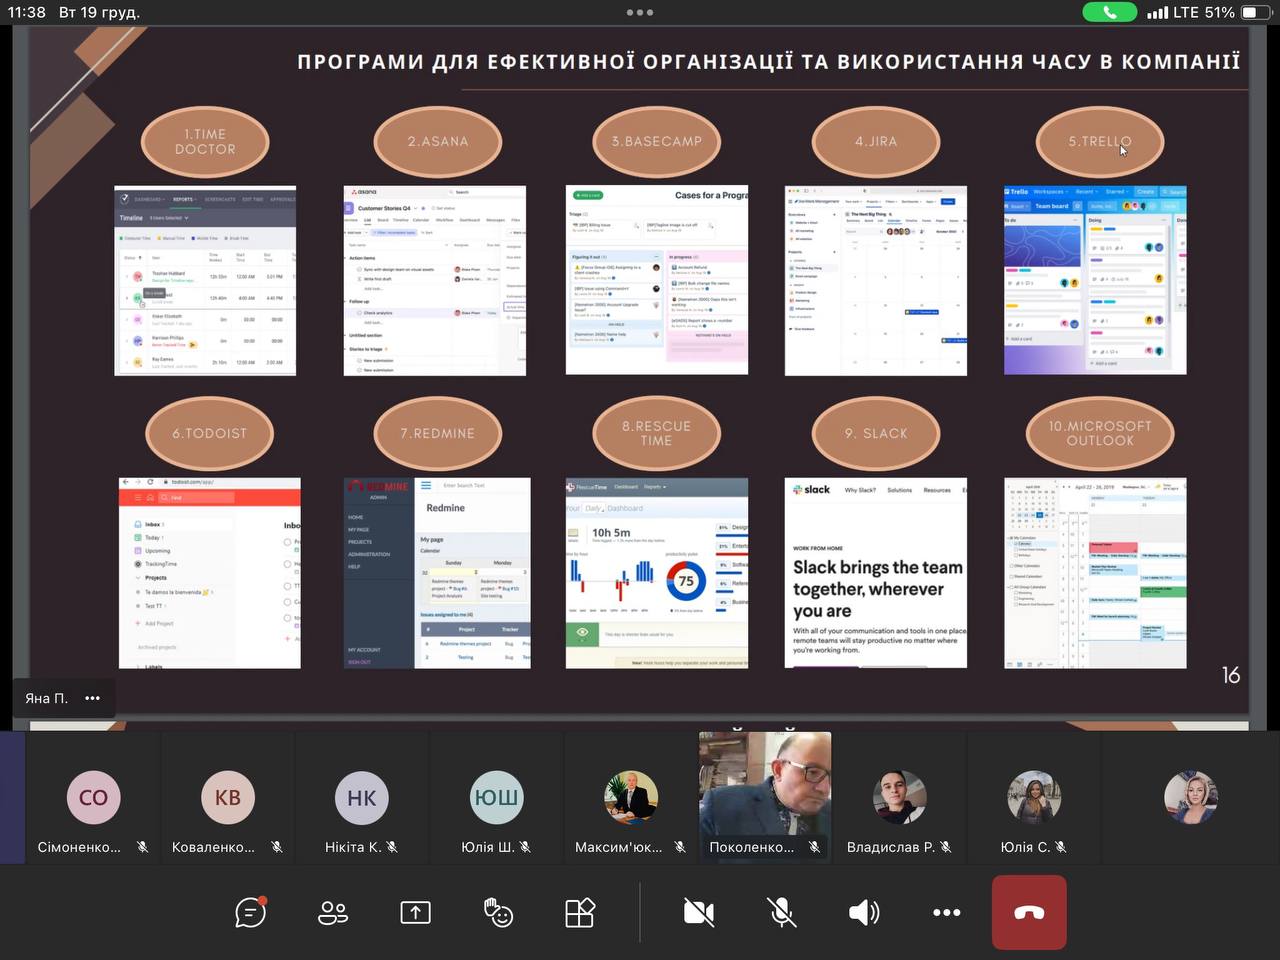Tap the share screen icon

(415, 912)
